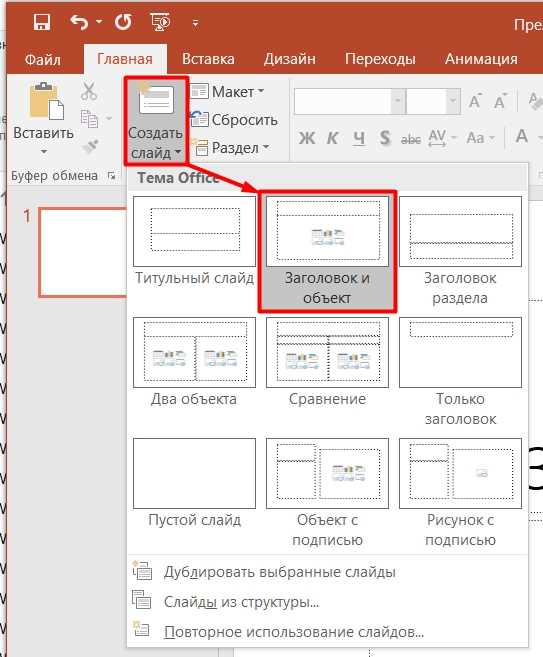The width and height of the screenshot is (543, 657).
Task: Toggle bold Ж formatting
Action: point(307,137)
